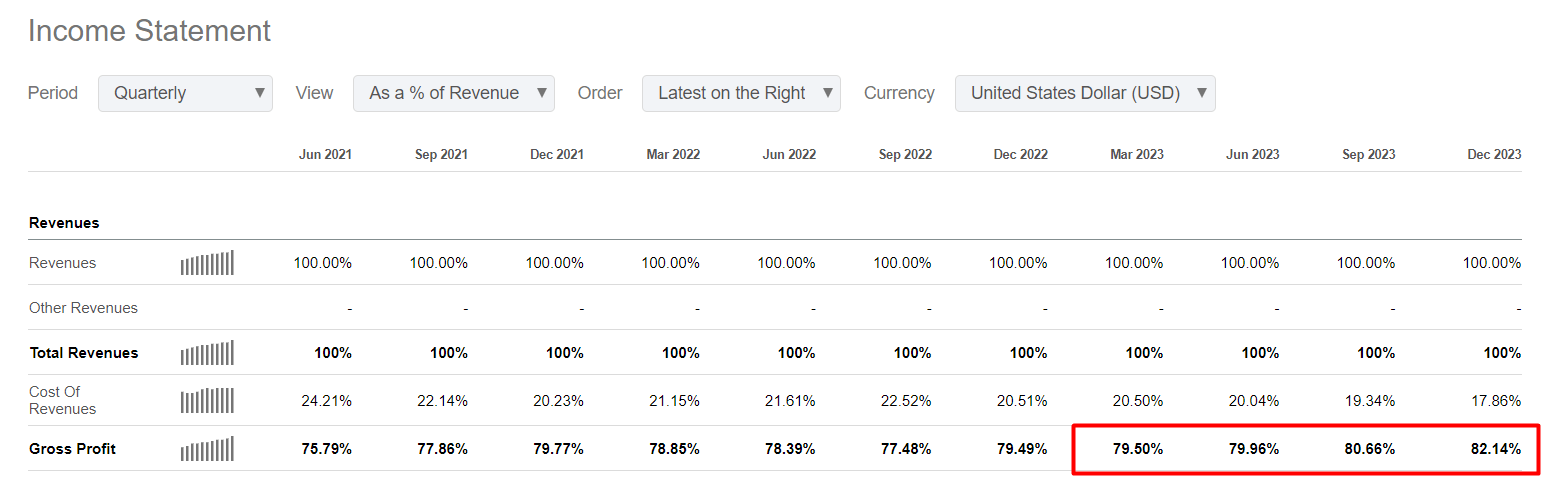Click the Total Revenues sparkline chart icon
Image resolution: width=1550 pixels, height=490 pixels.
(x=207, y=353)
